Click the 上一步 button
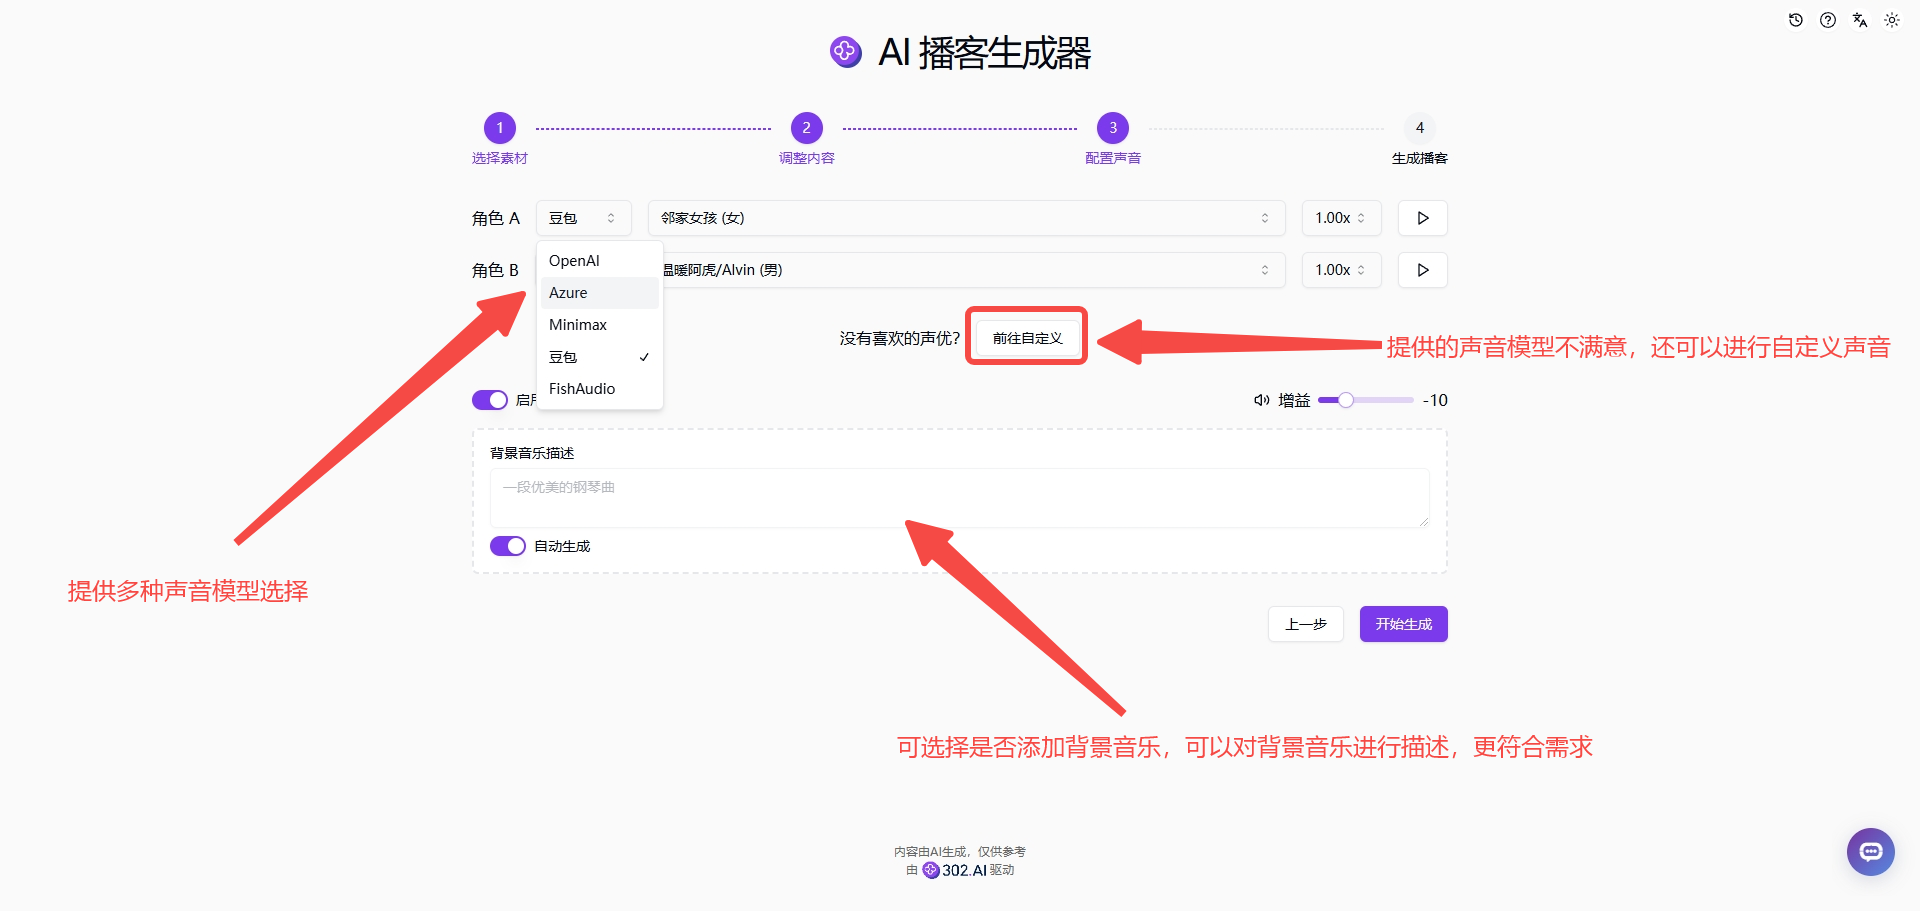 pos(1306,624)
